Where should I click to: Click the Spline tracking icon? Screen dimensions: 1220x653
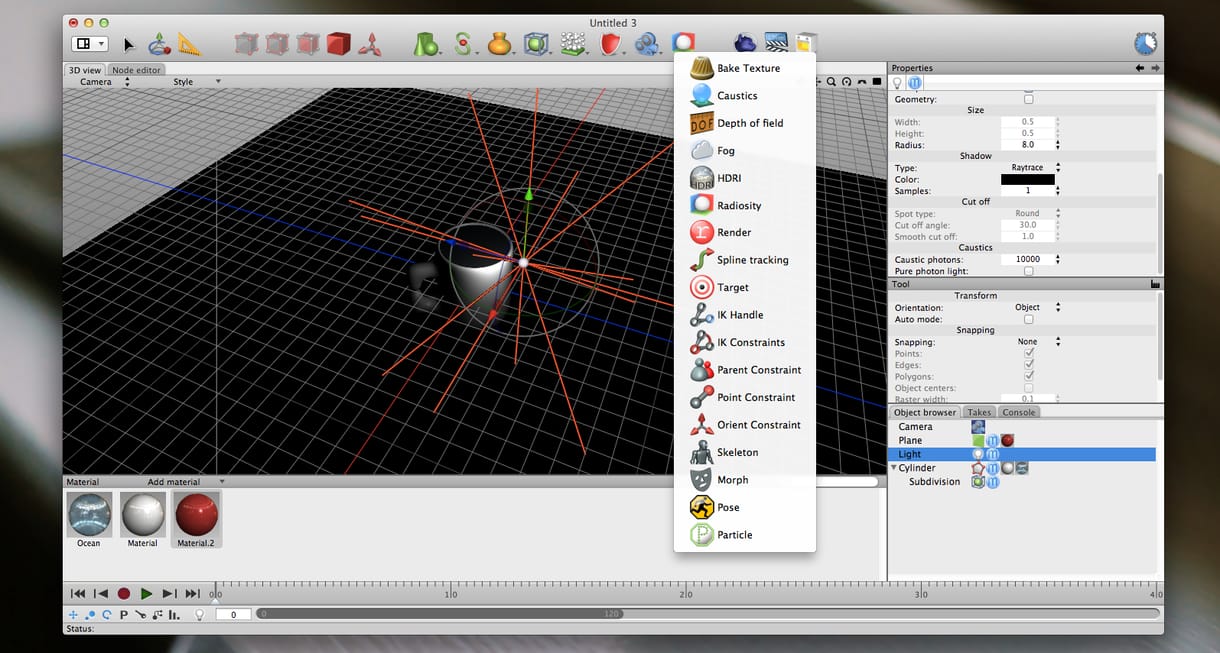click(x=701, y=260)
